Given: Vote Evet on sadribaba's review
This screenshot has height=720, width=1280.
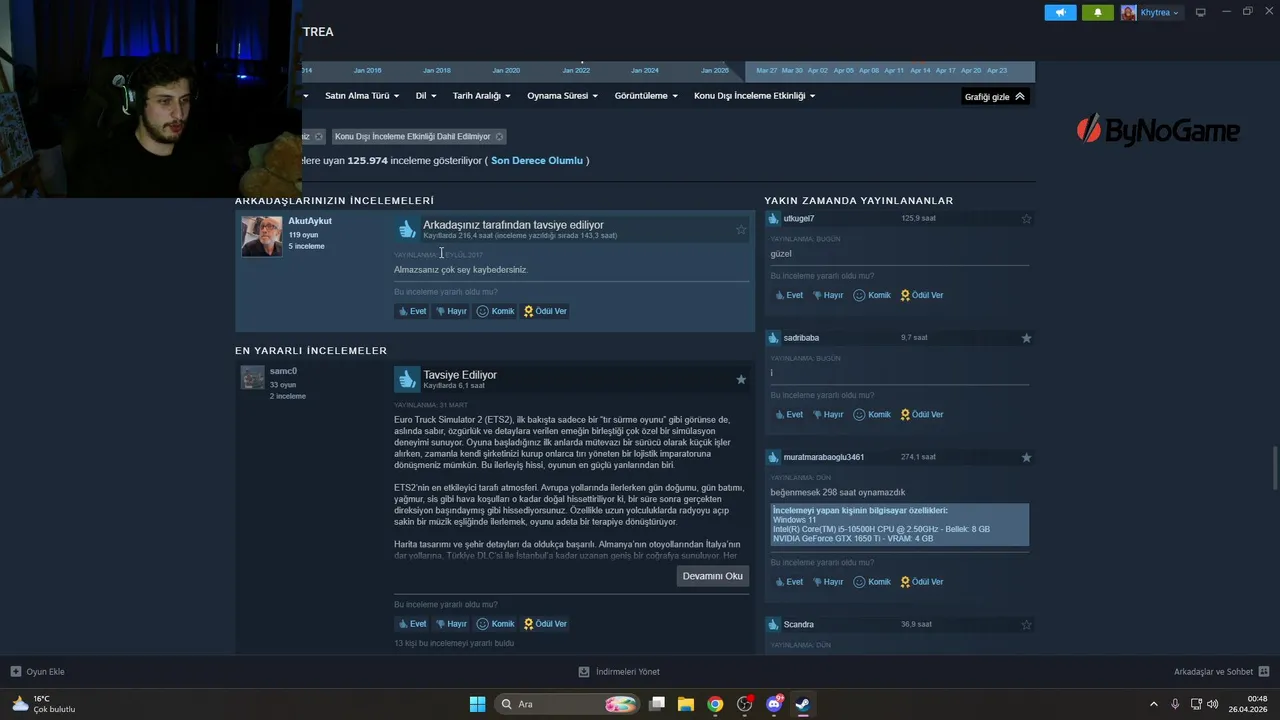Looking at the screenshot, I should pos(789,414).
